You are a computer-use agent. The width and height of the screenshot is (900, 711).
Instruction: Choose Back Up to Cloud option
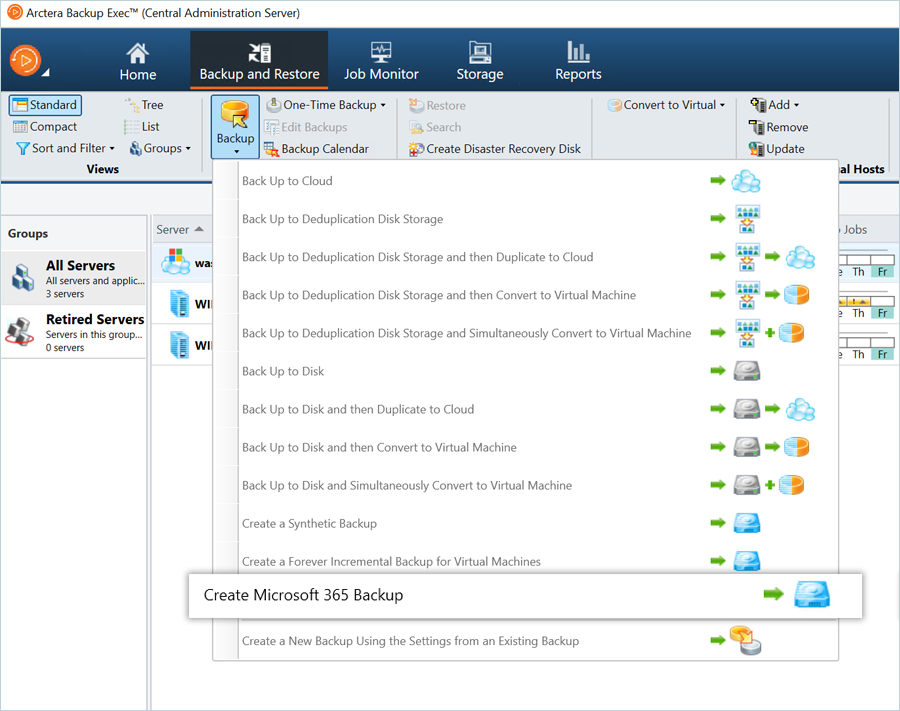[x=287, y=181]
